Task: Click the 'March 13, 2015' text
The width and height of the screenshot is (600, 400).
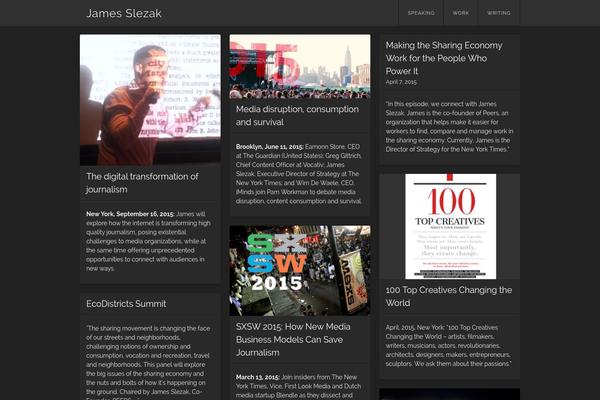Action: [x=258, y=377]
